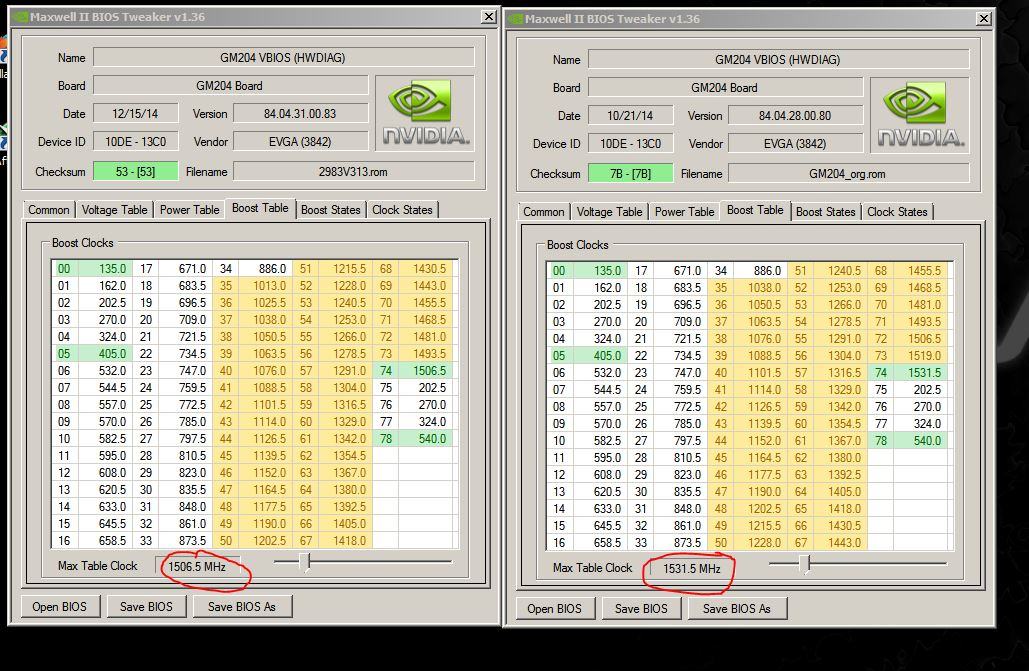Image resolution: width=1029 pixels, height=671 pixels.
Task: Select cell 1443.0 at index 67, right table
Action: pos(840,542)
